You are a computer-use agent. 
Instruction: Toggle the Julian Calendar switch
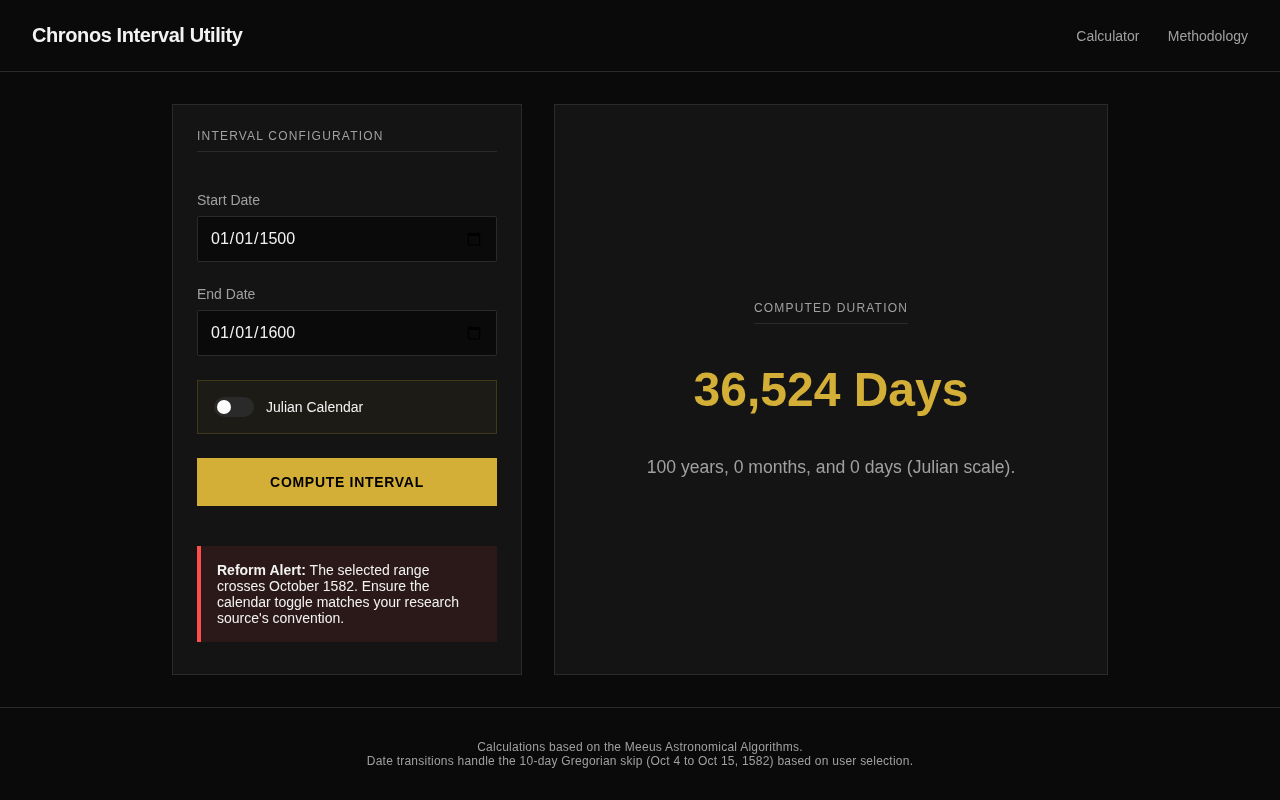pos(234,407)
